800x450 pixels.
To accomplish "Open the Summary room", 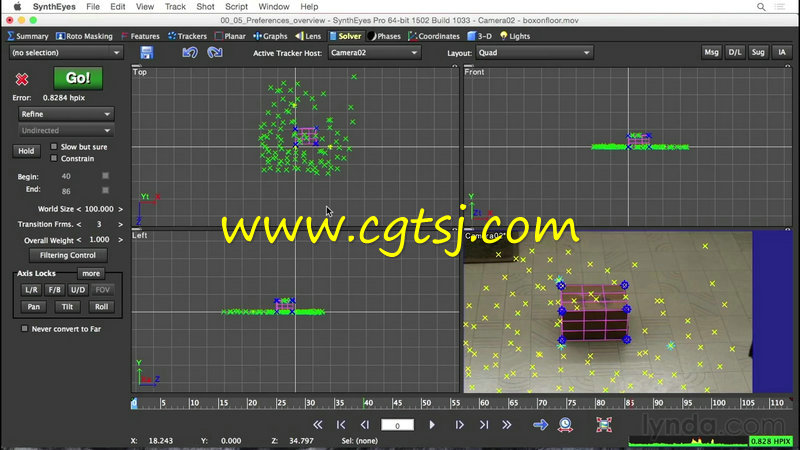I will tap(28, 36).
